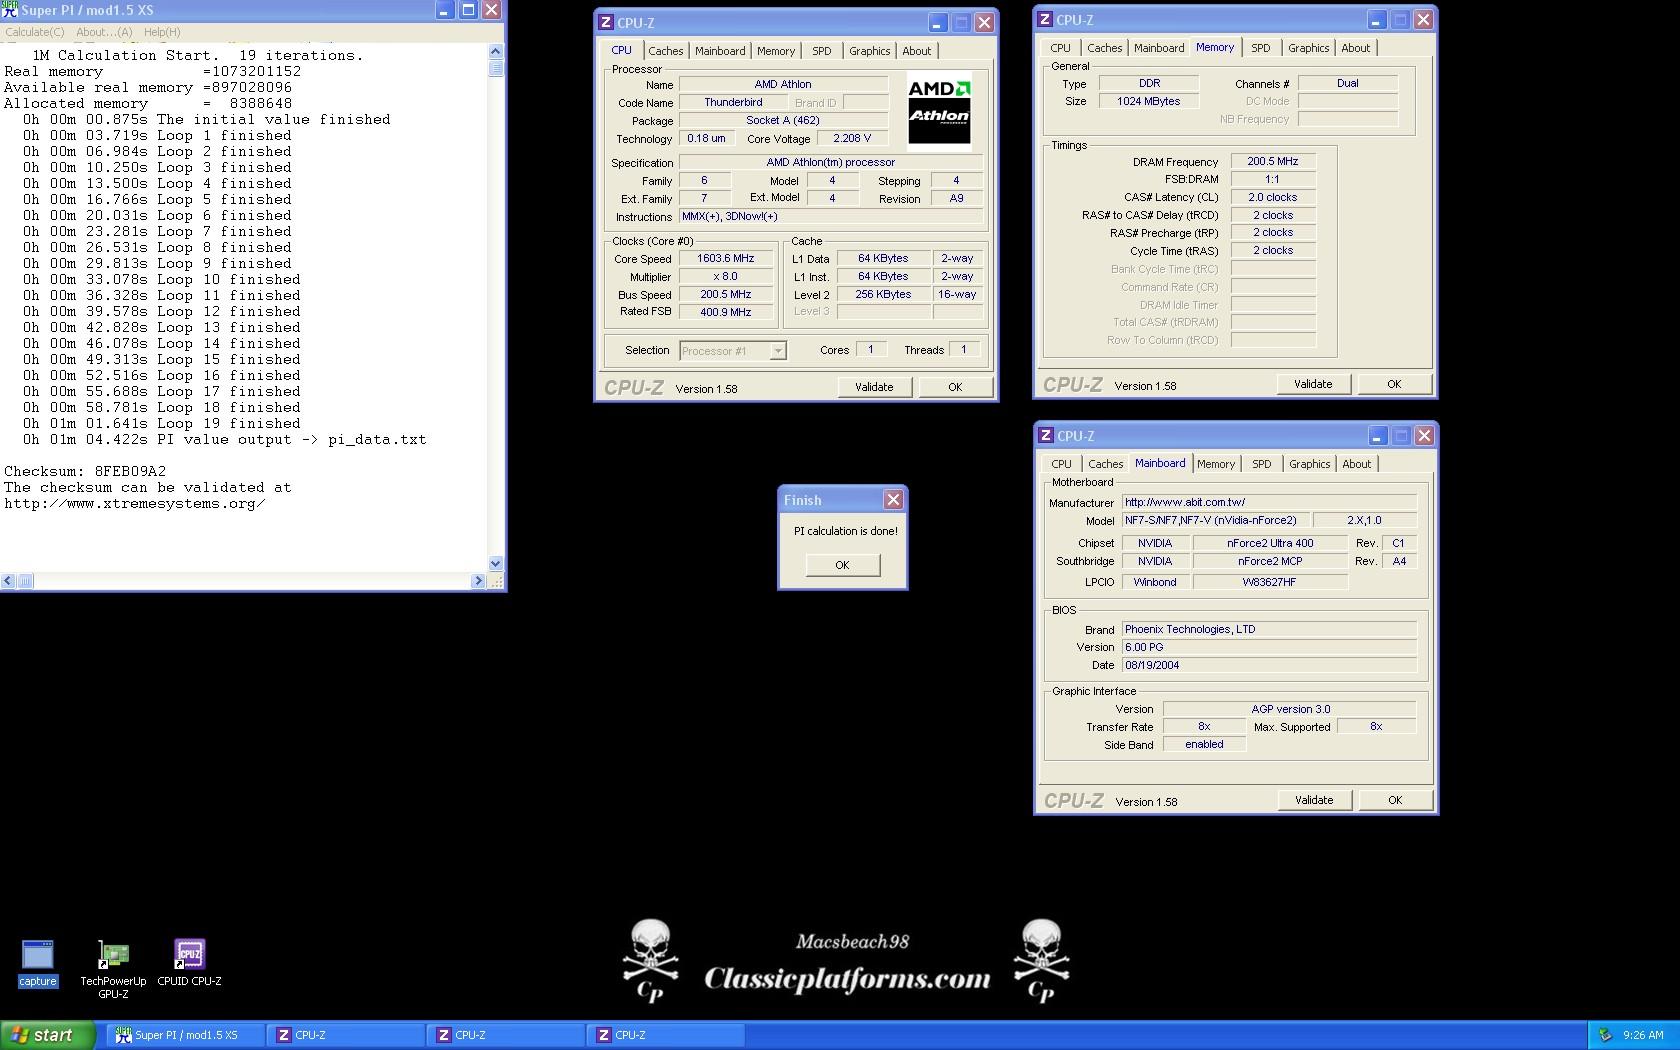Switch to Memory tab in processor CPU-Z window

tap(776, 51)
